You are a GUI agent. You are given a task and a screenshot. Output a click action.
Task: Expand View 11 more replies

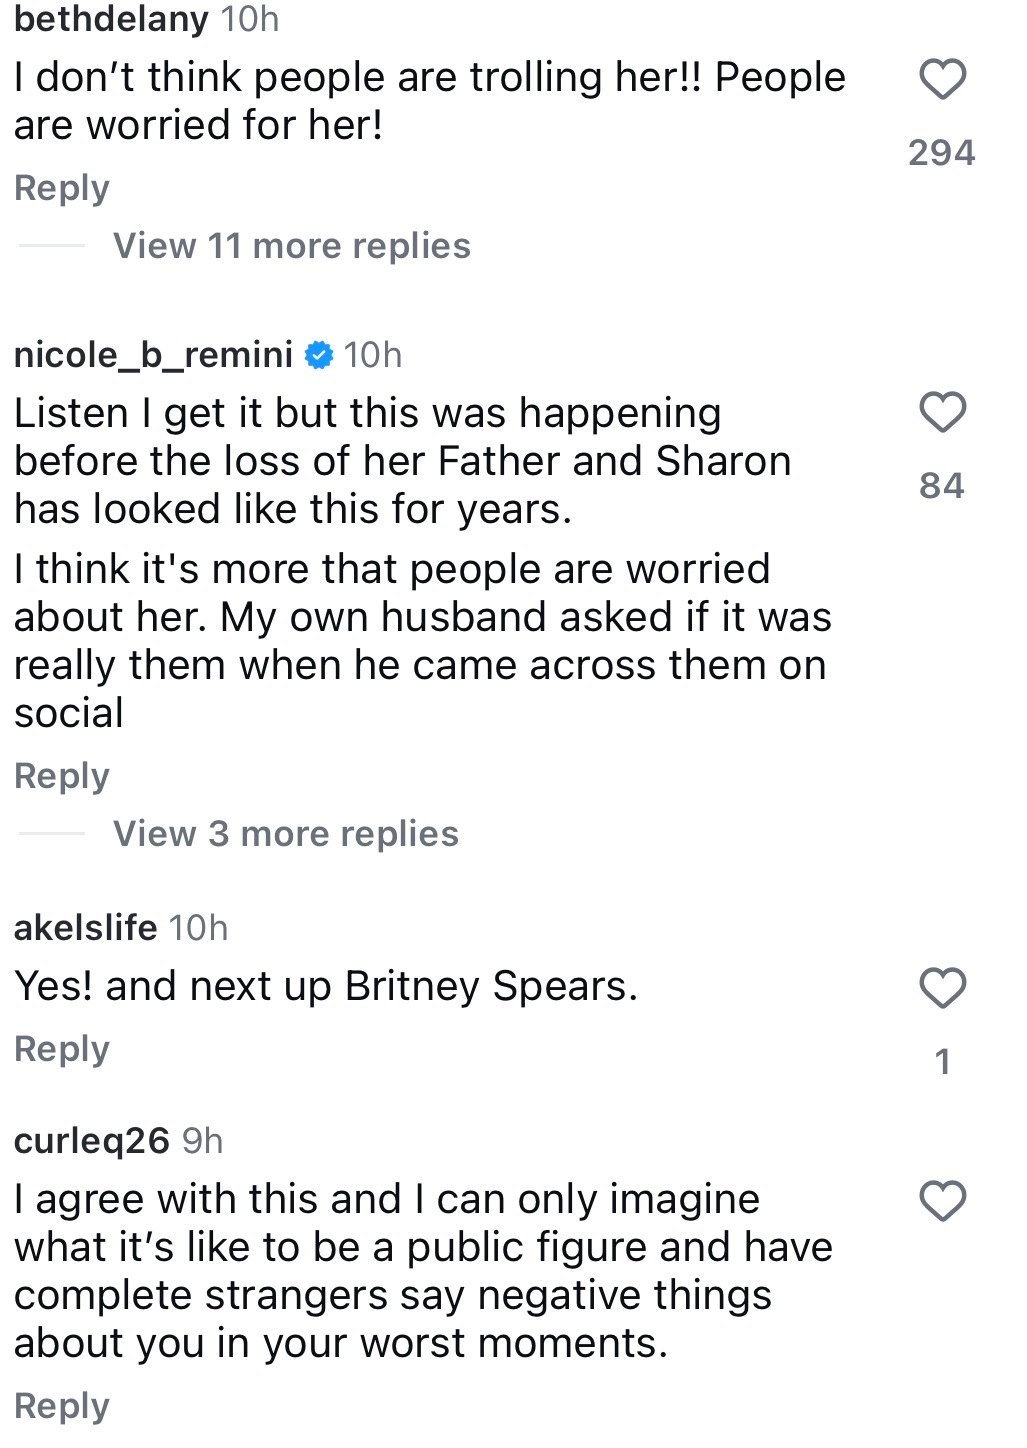click(x=291, y=246)
